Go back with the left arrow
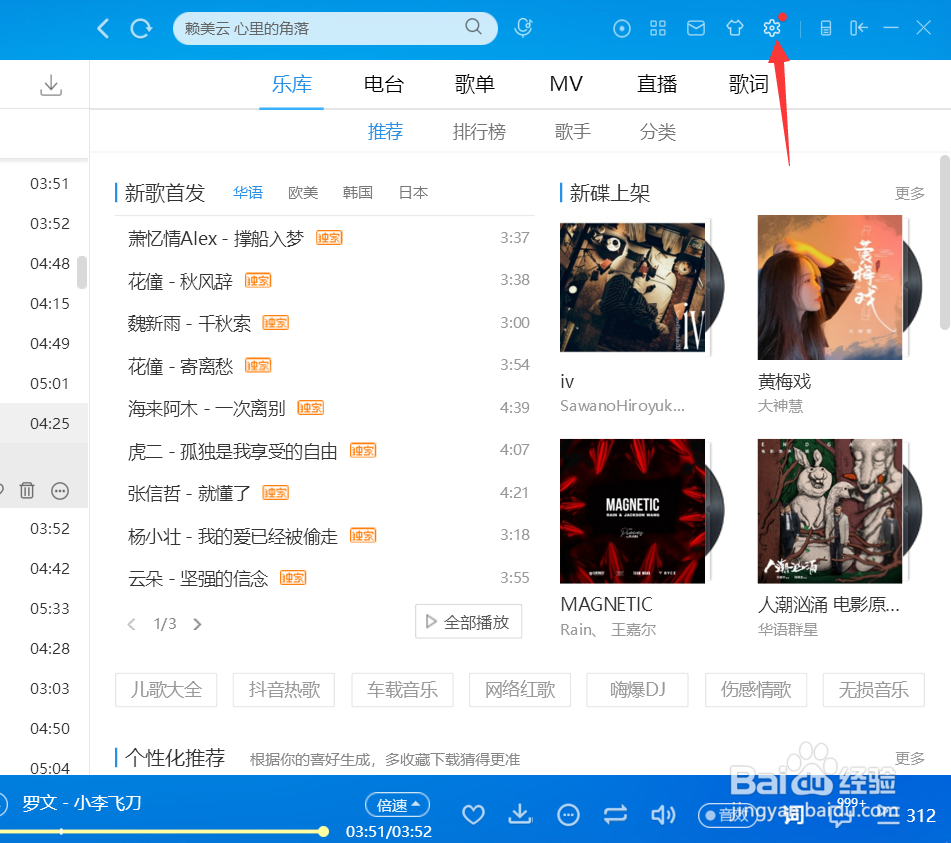951x843 pixels. pyautogui.click(x=103, y=28)
